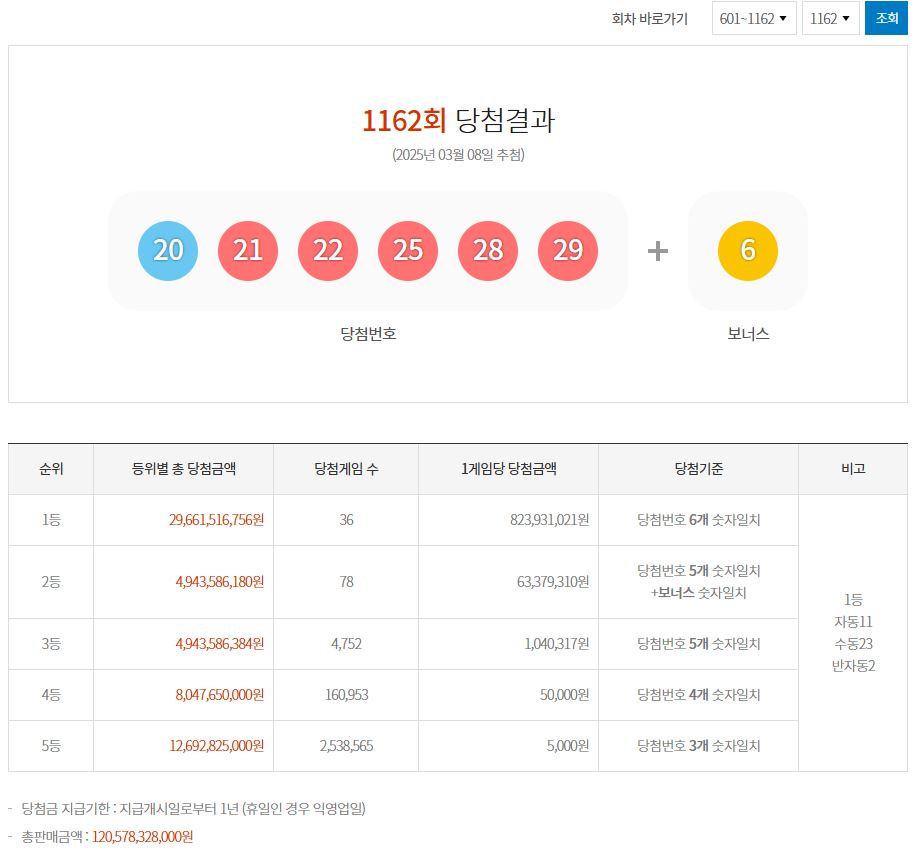Click total prize 4,943,586,384원
922x864 pixels.
coord(219,644)
